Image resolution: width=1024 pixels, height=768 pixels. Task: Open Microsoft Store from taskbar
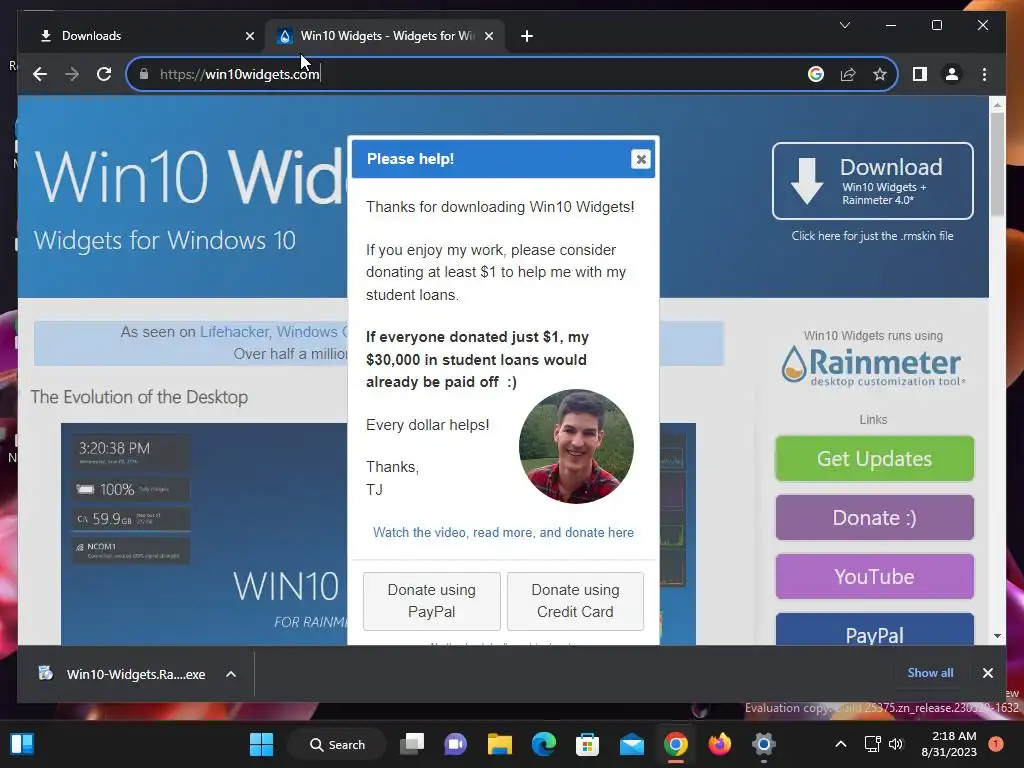coord(587,744)
